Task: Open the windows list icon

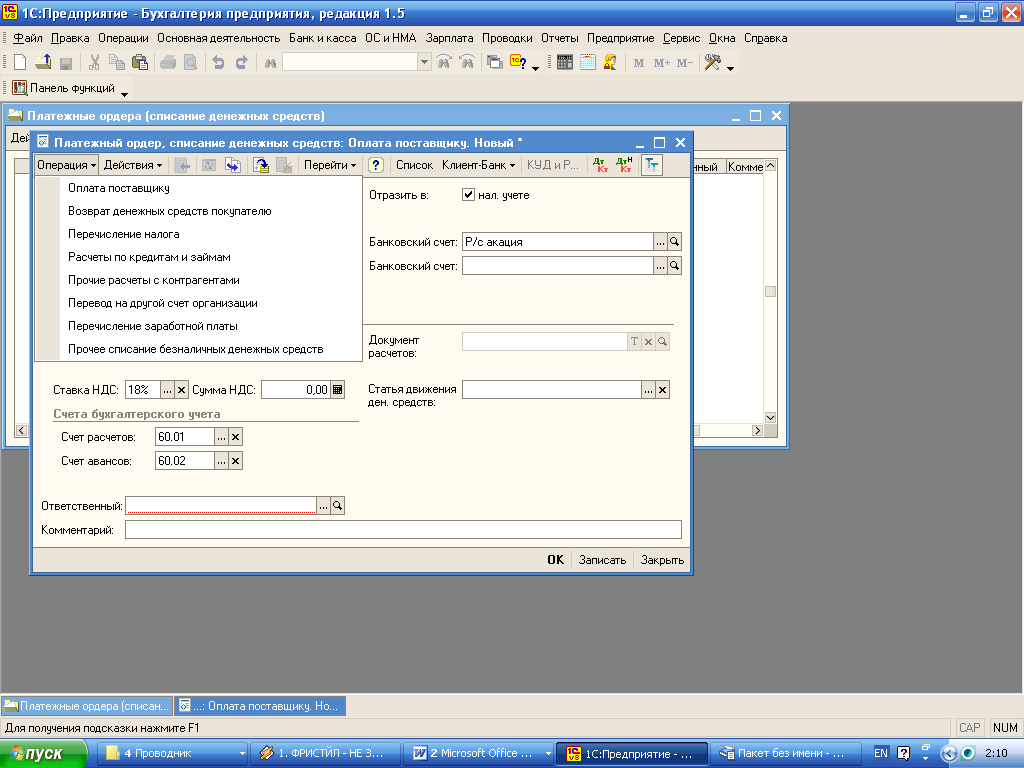Action: tap(495, 63)
